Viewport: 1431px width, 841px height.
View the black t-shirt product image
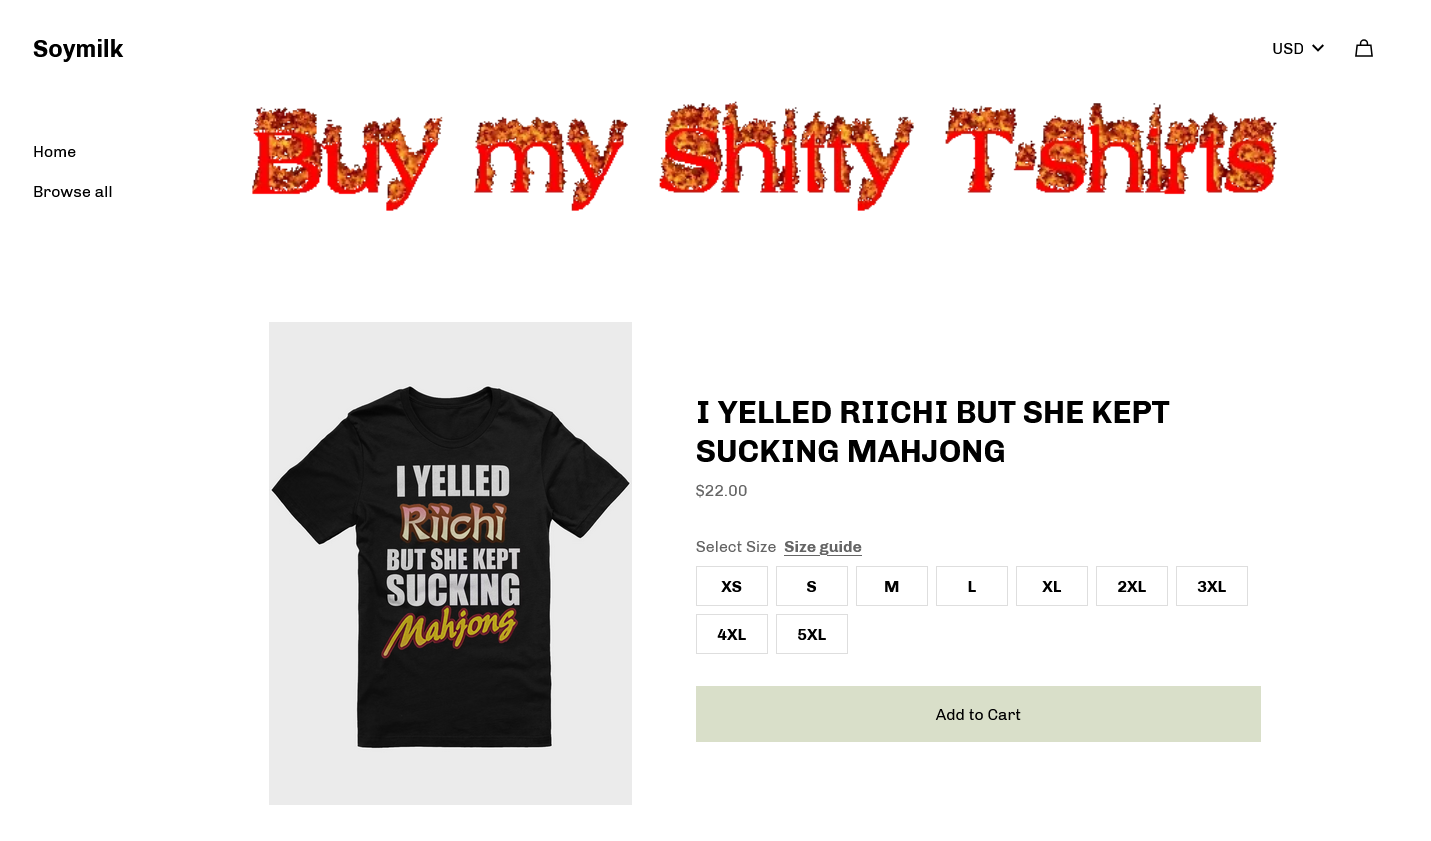click(x=450, y=563)
